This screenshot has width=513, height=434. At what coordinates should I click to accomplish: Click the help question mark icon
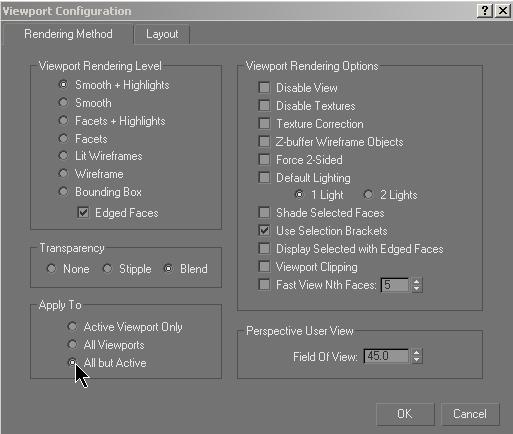pos(485,11)
